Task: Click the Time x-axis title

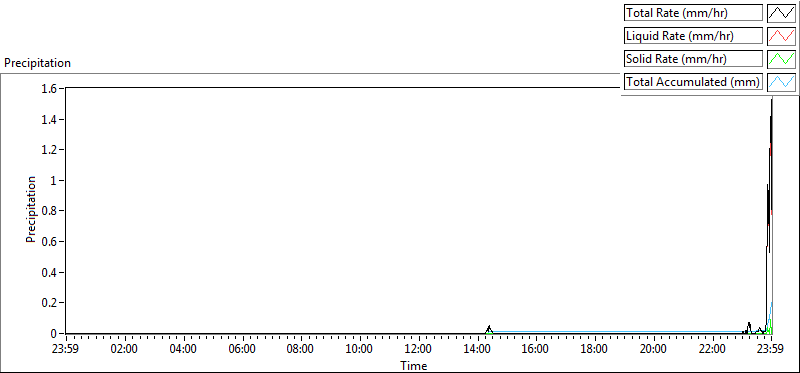Action: 414,365
